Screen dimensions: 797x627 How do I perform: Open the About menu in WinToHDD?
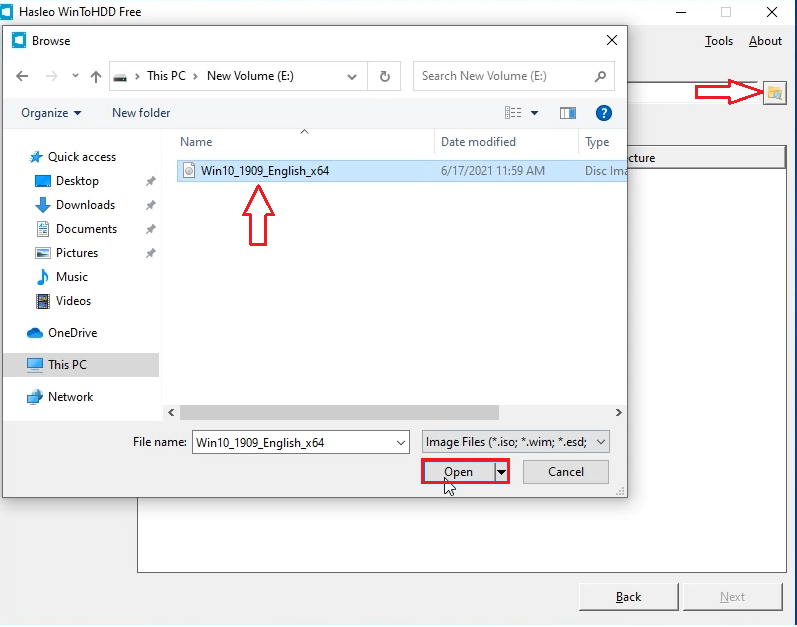coord(765,41)
